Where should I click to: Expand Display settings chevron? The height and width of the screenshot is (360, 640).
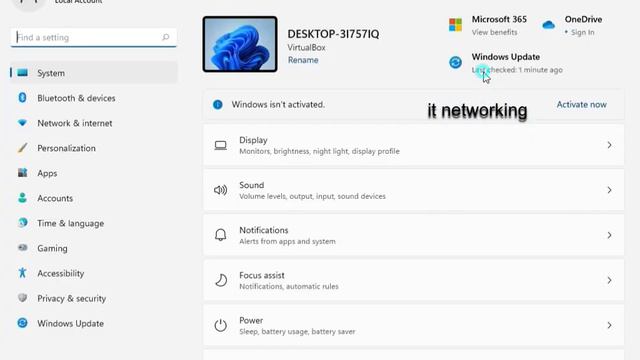pos(609,145)
